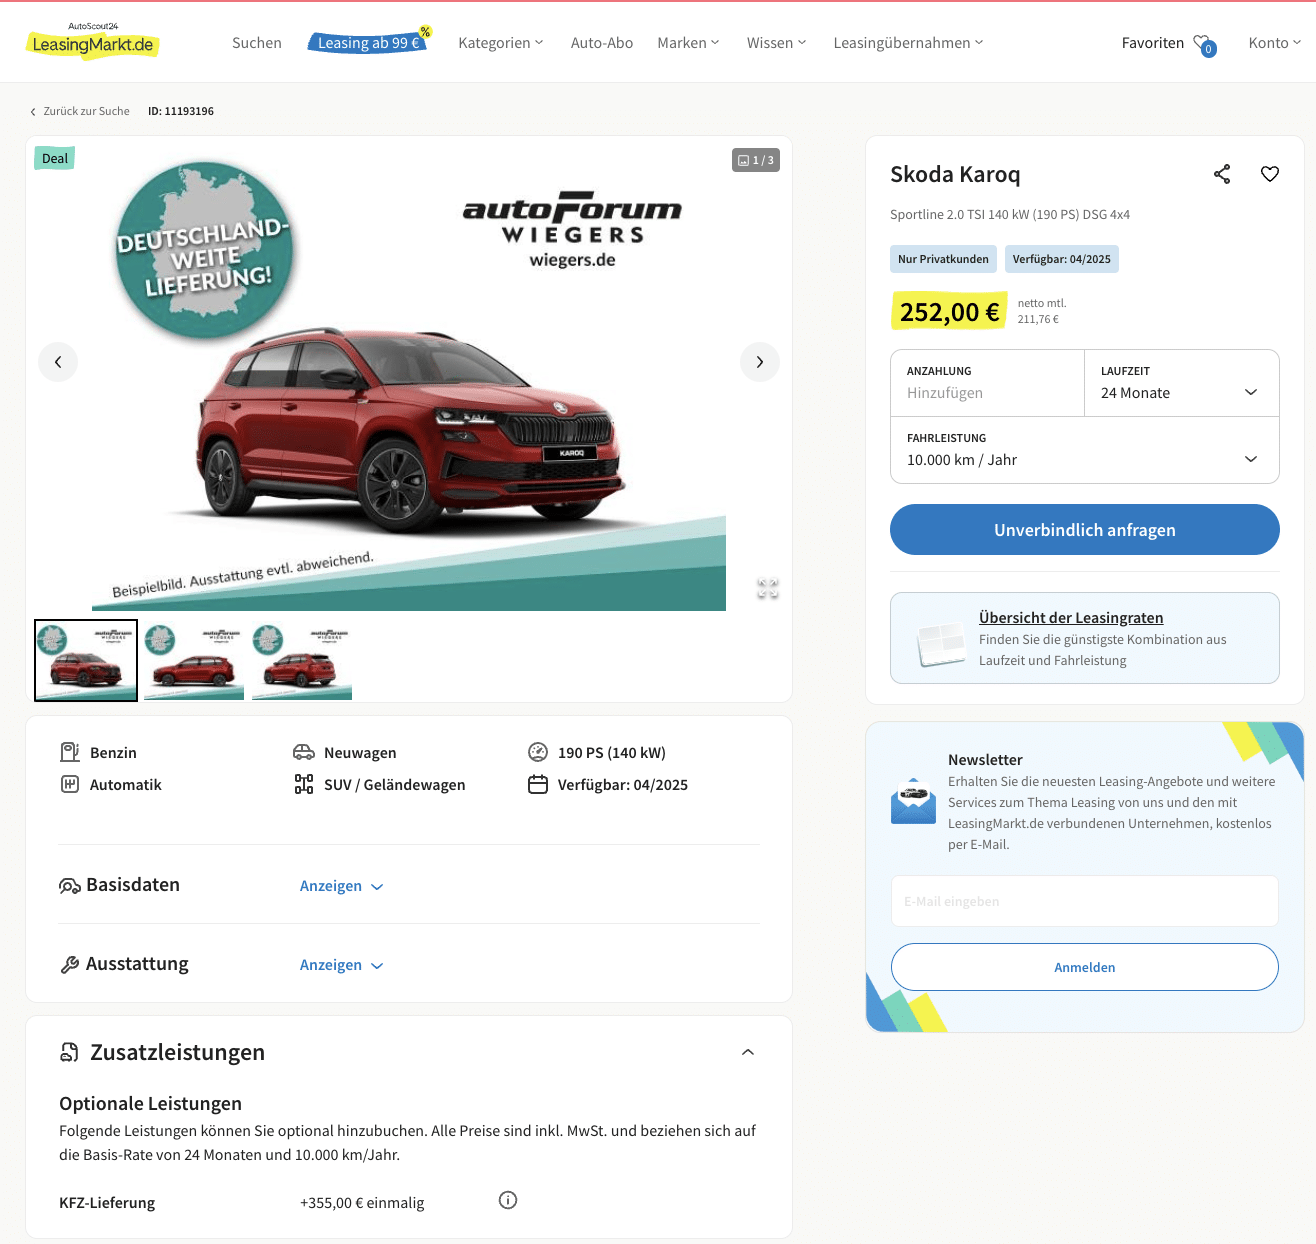Expand Ausstattung via Anzeigen

tap(341, 965)
